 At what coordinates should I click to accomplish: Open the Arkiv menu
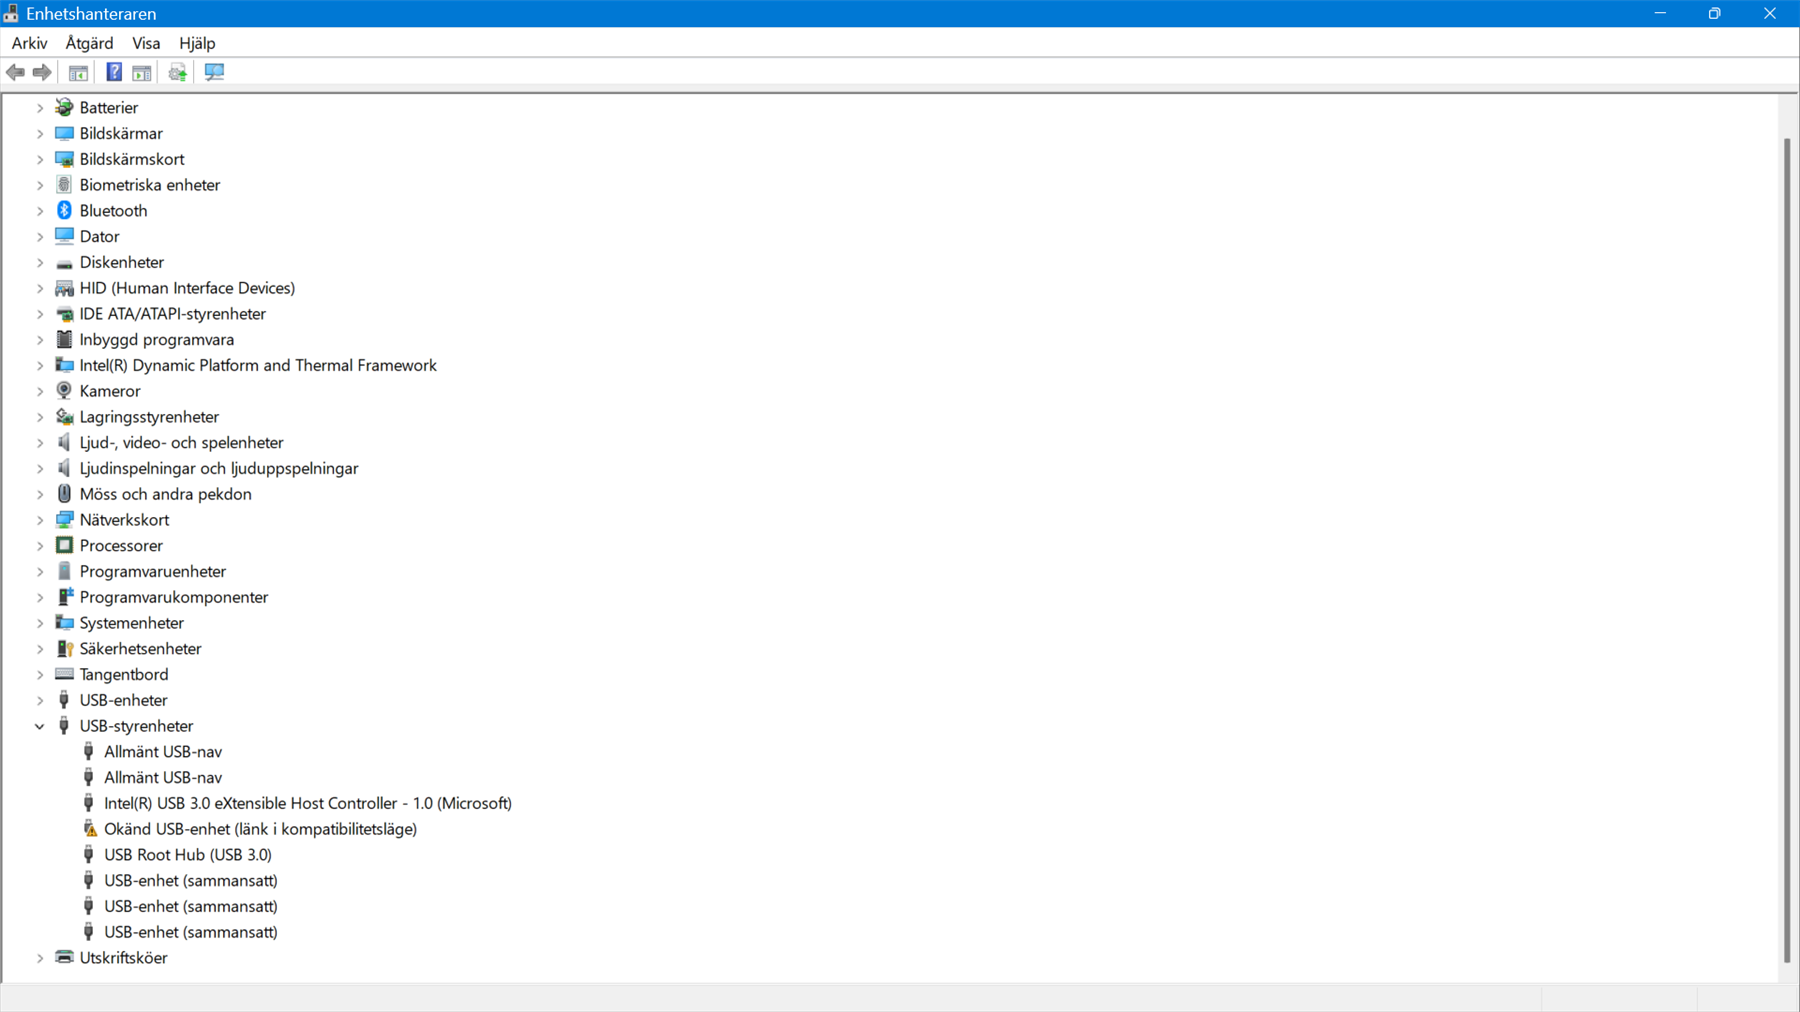tap(29, 43)
